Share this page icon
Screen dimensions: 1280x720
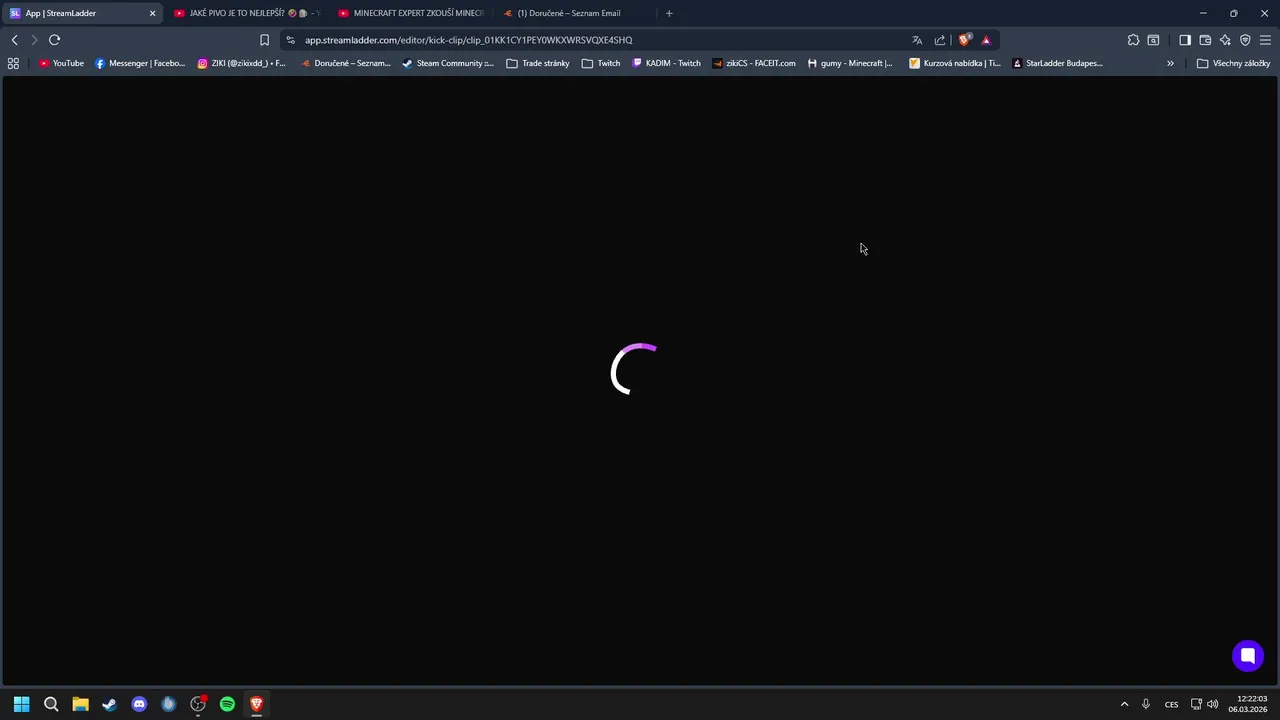[940, 40]
